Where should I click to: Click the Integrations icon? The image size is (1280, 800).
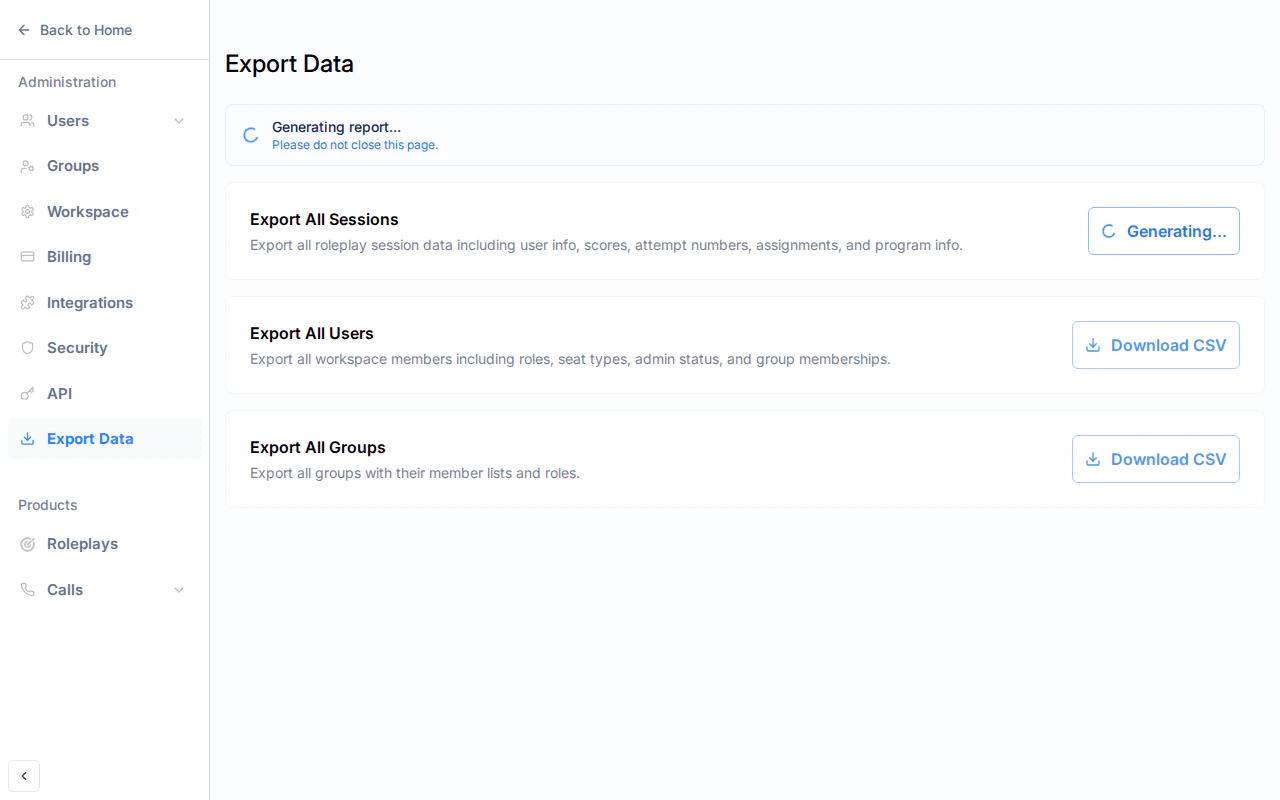pos(27,302)
